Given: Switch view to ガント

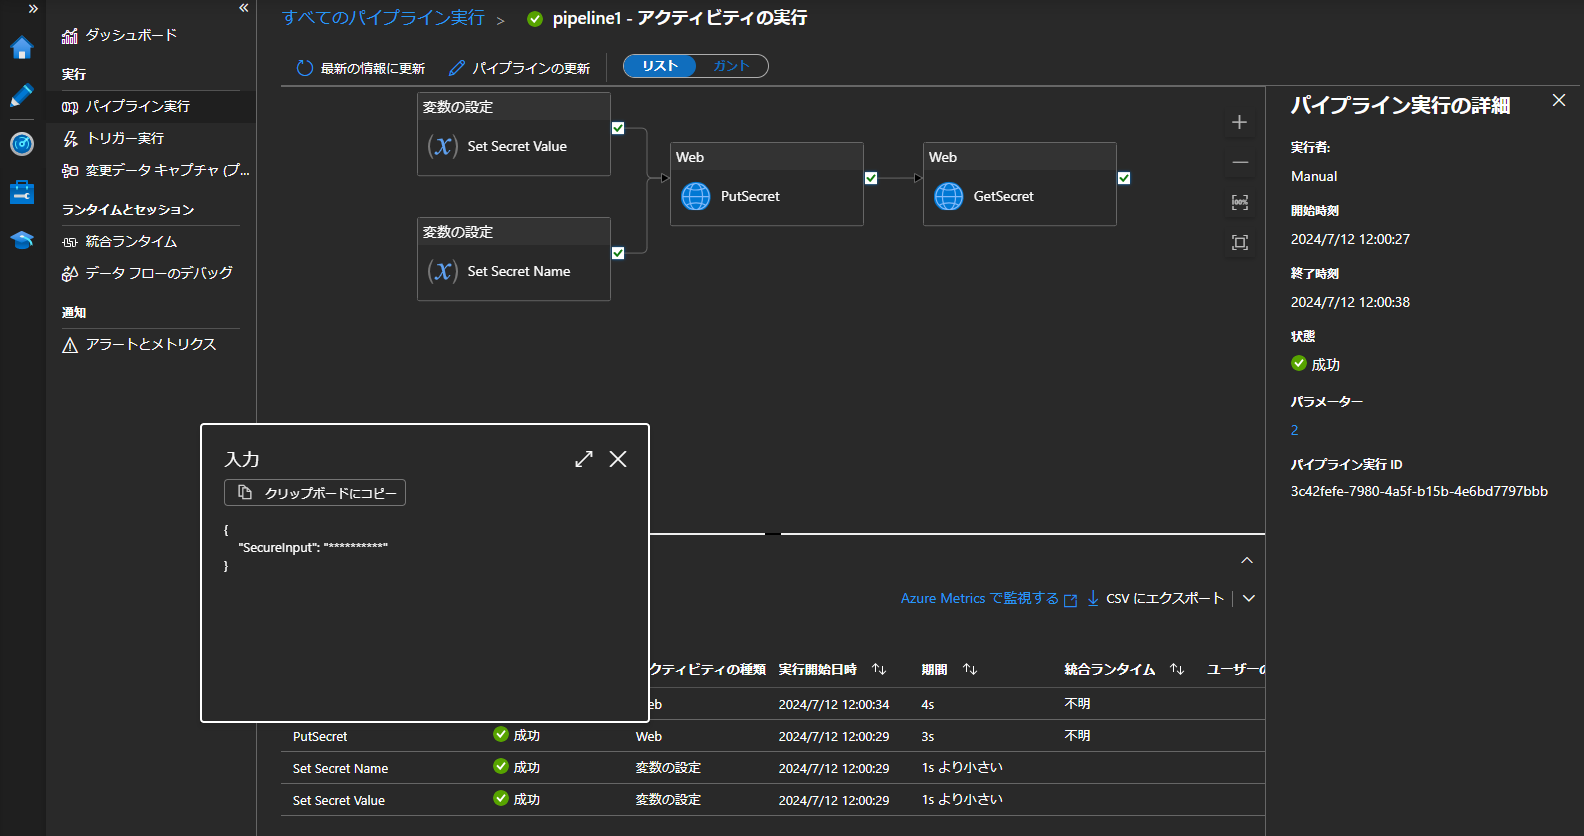Looking at the screenshot, I should click(731, 66).
